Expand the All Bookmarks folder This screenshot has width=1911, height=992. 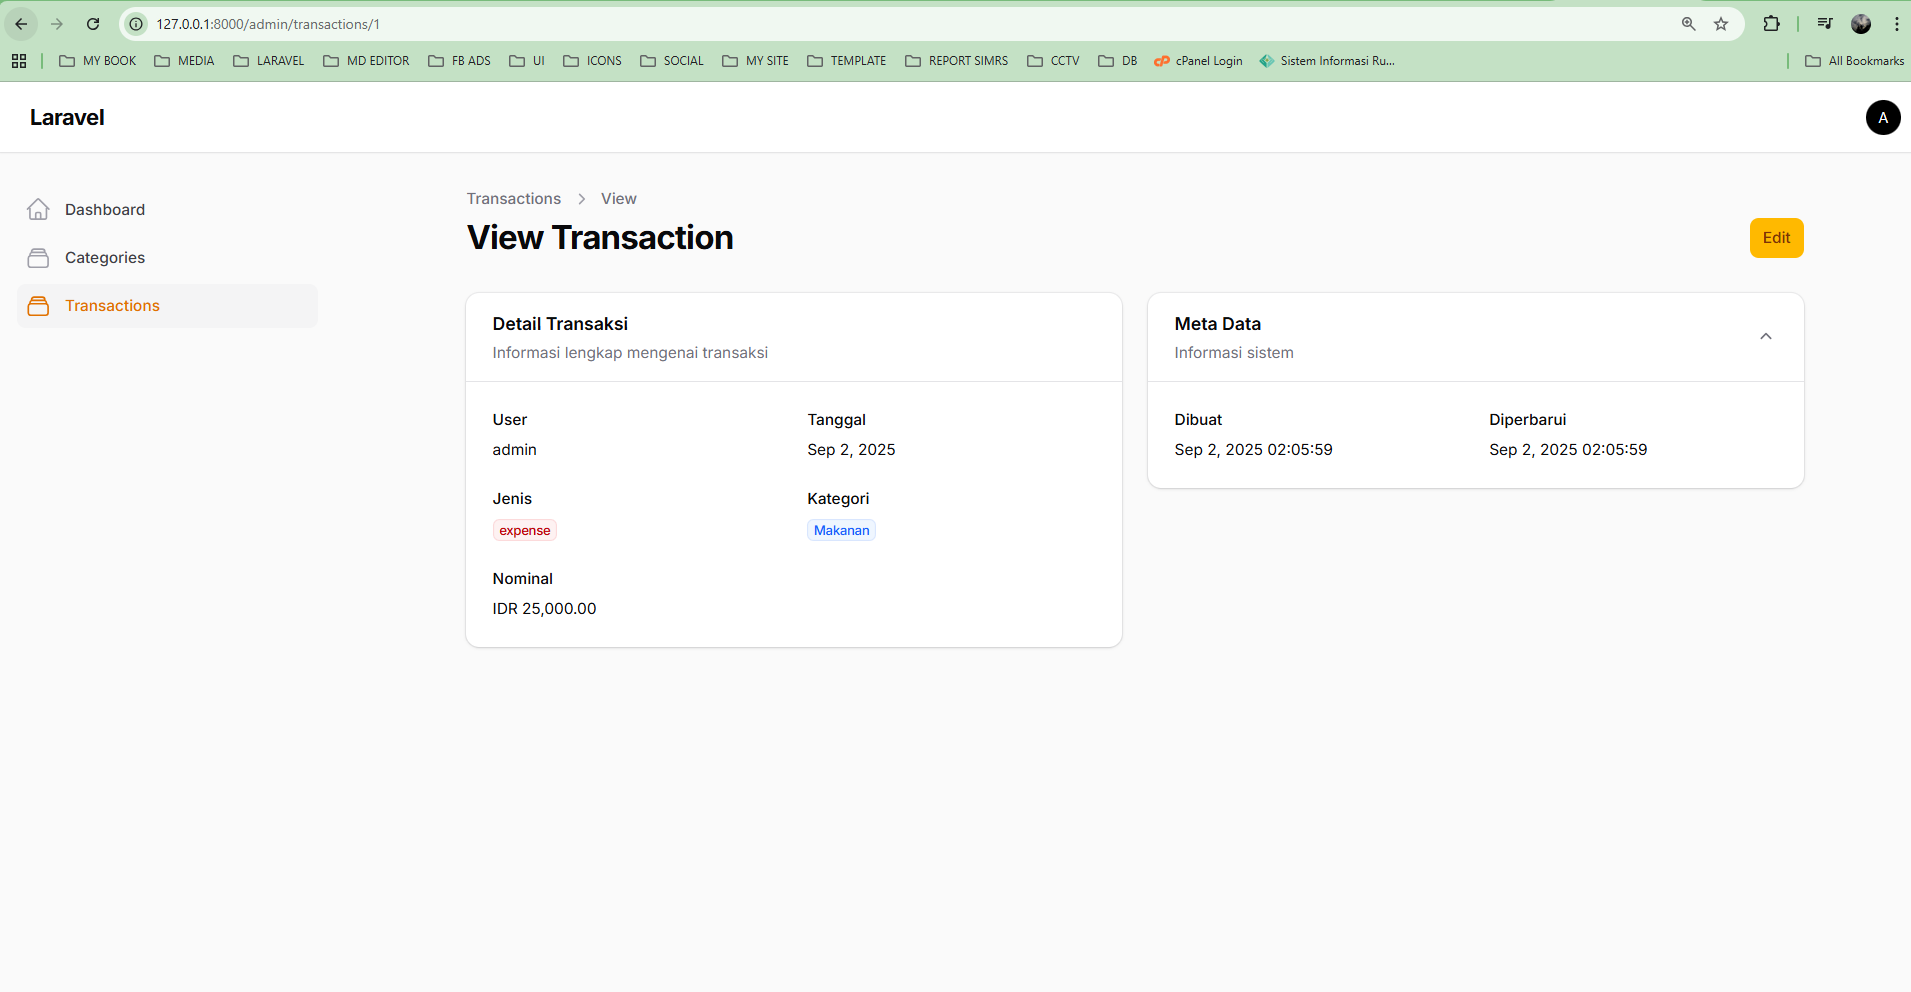tap(1854, 61)
